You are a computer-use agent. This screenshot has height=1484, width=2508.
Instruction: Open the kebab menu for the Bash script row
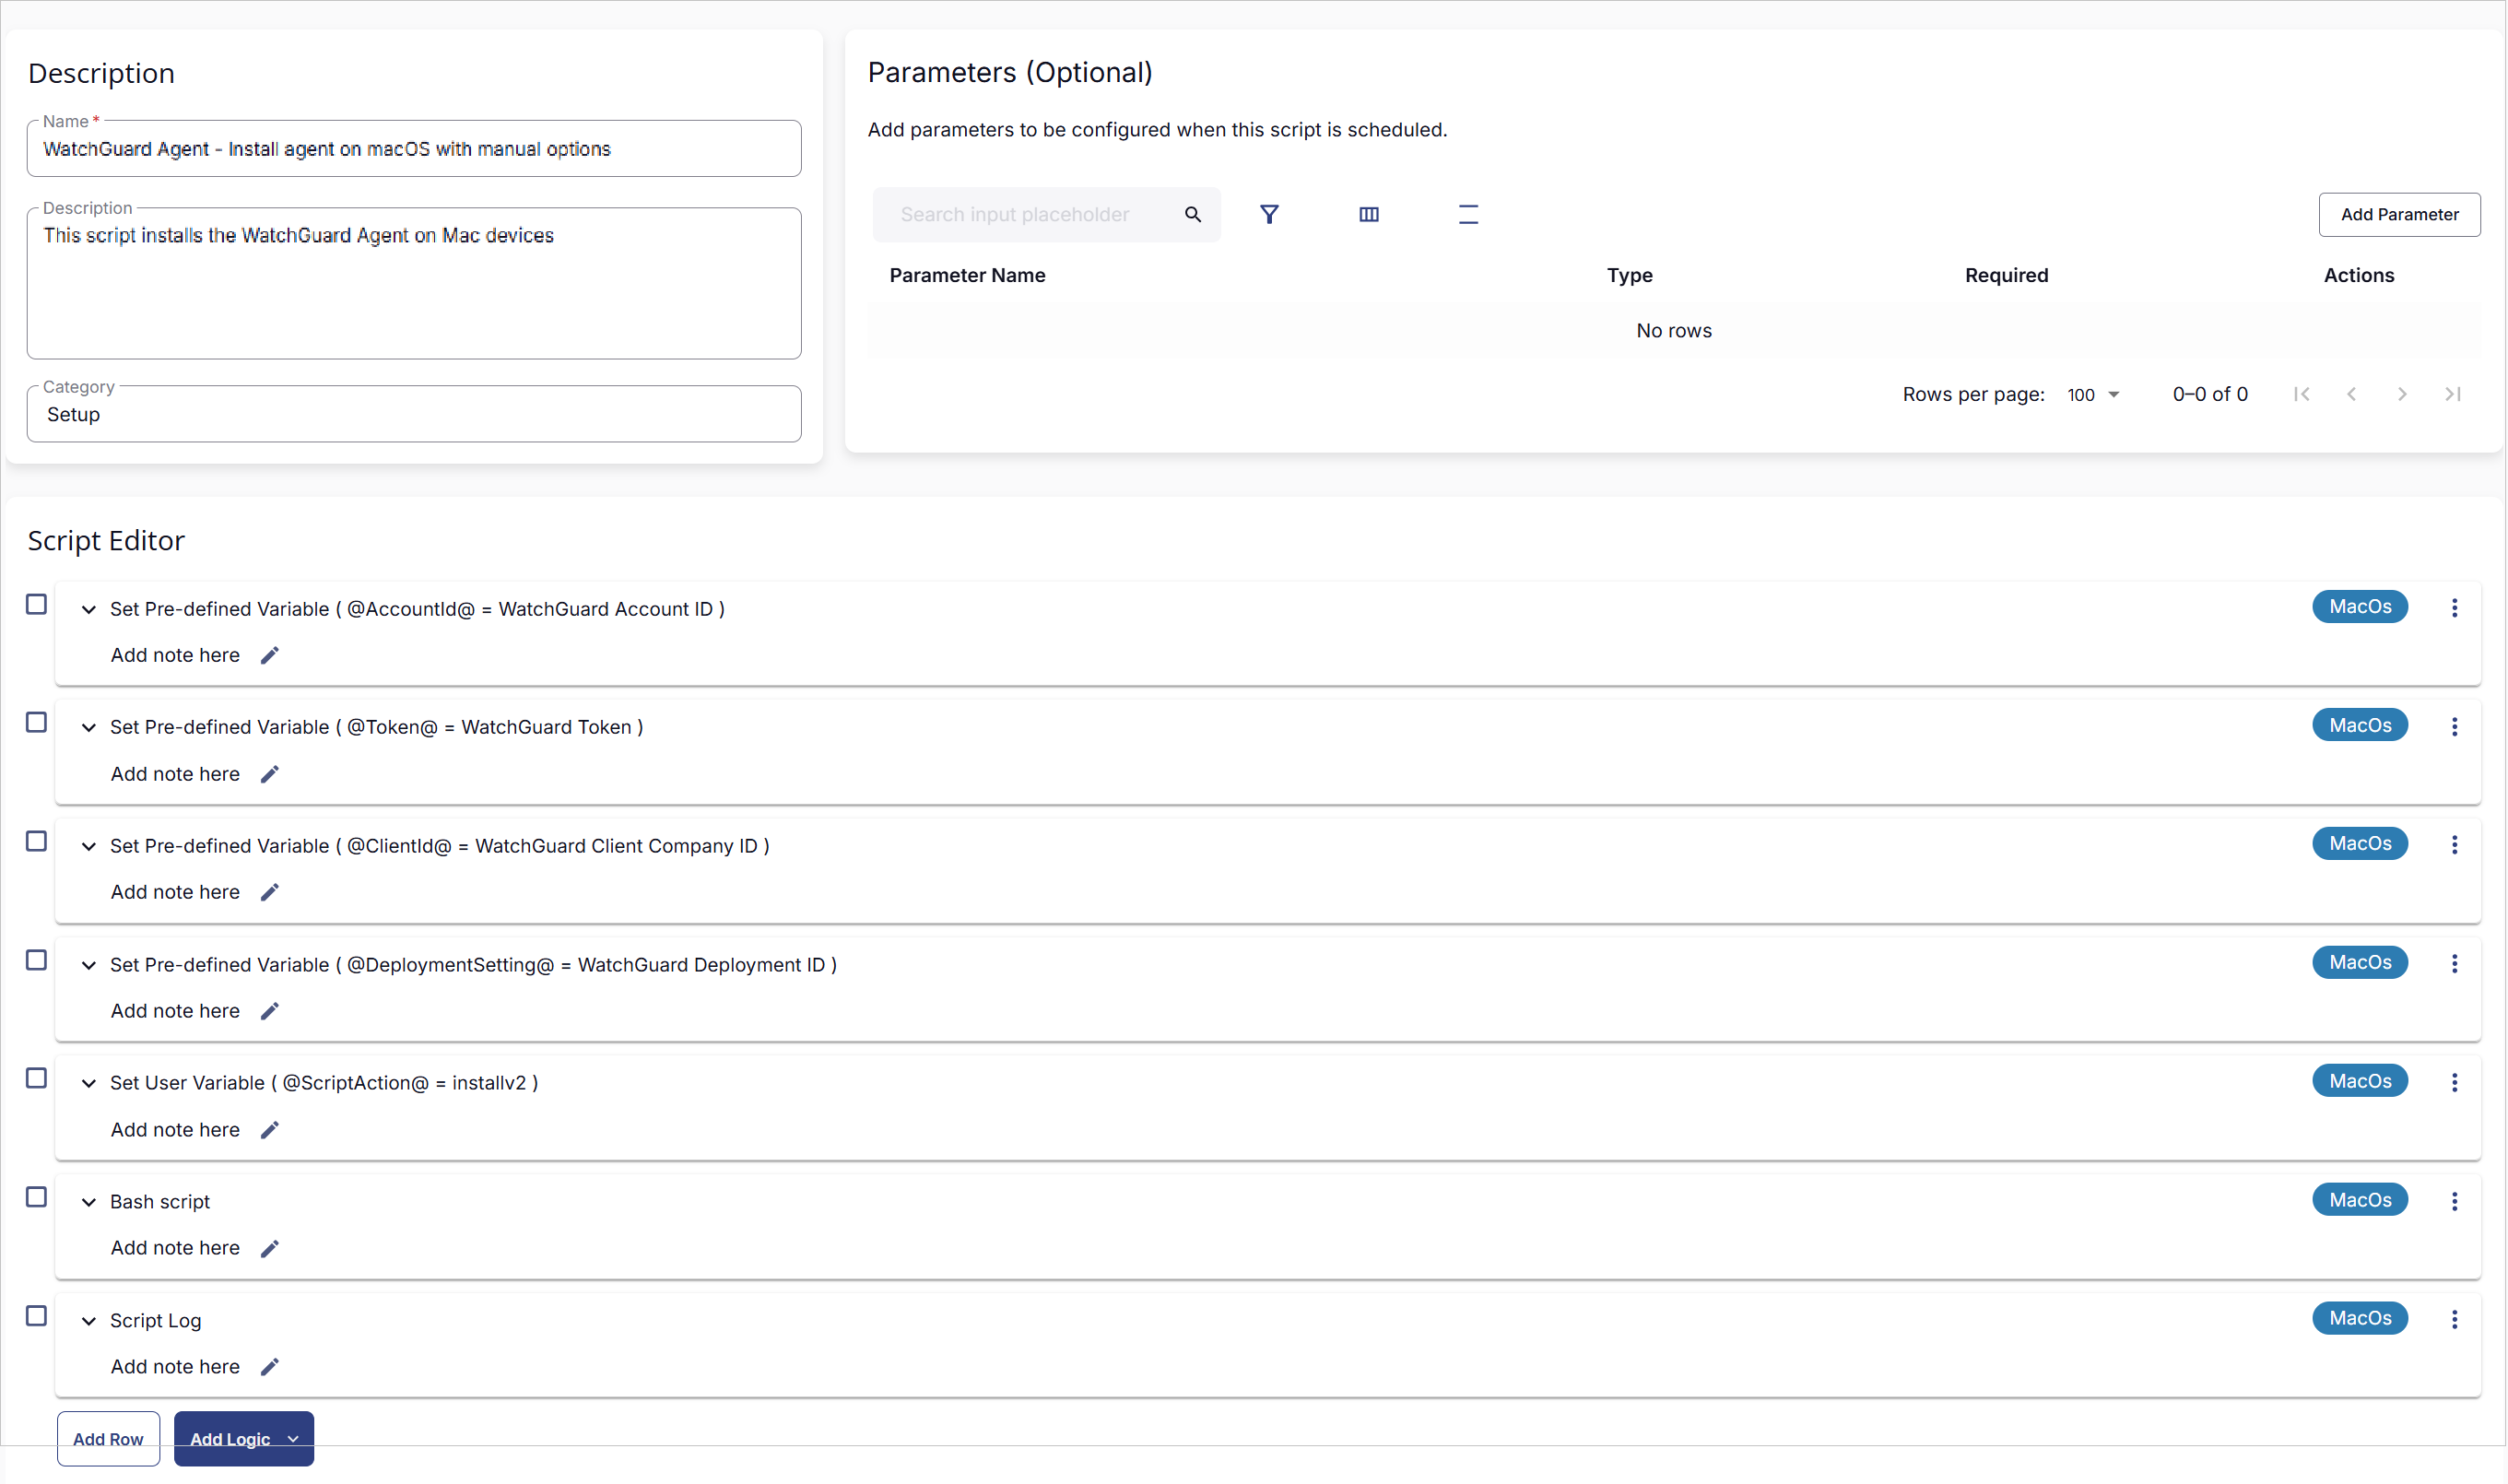pyautogui.click(x=2455, y=1201)
